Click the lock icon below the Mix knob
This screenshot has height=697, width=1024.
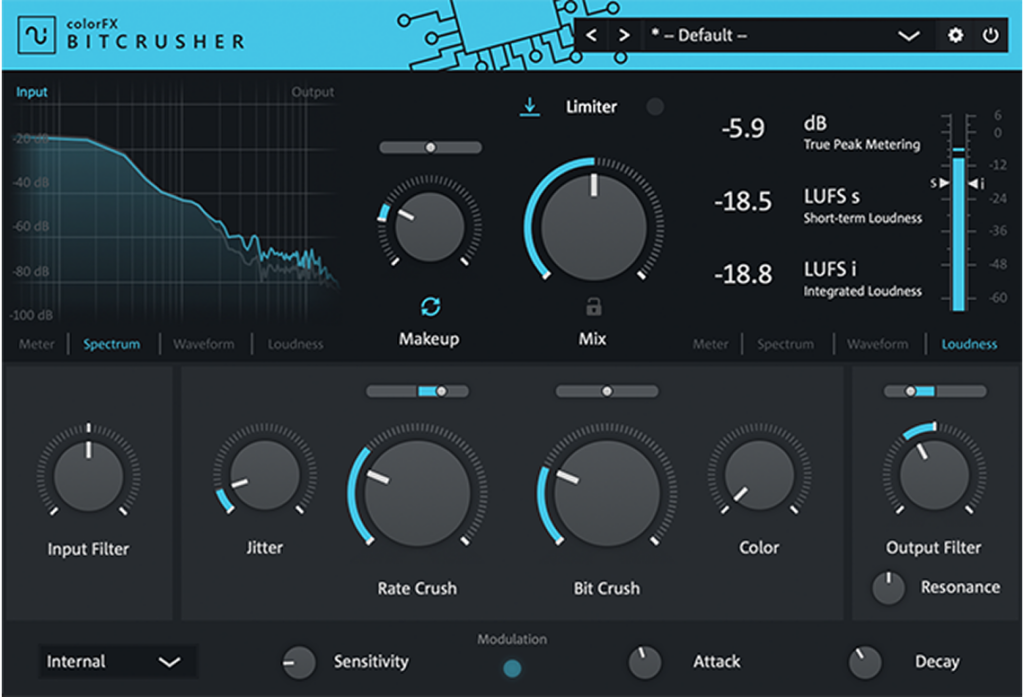[591, 308]
